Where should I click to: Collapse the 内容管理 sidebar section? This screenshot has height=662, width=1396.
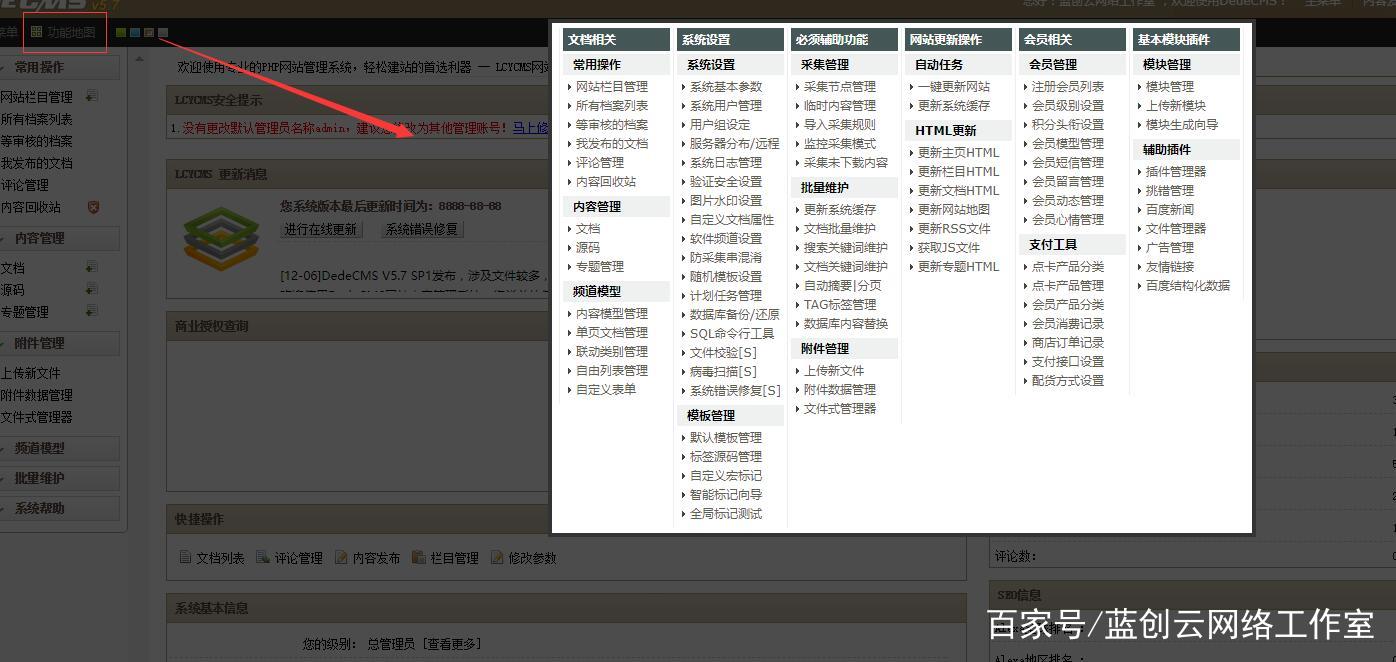point(59,238)
